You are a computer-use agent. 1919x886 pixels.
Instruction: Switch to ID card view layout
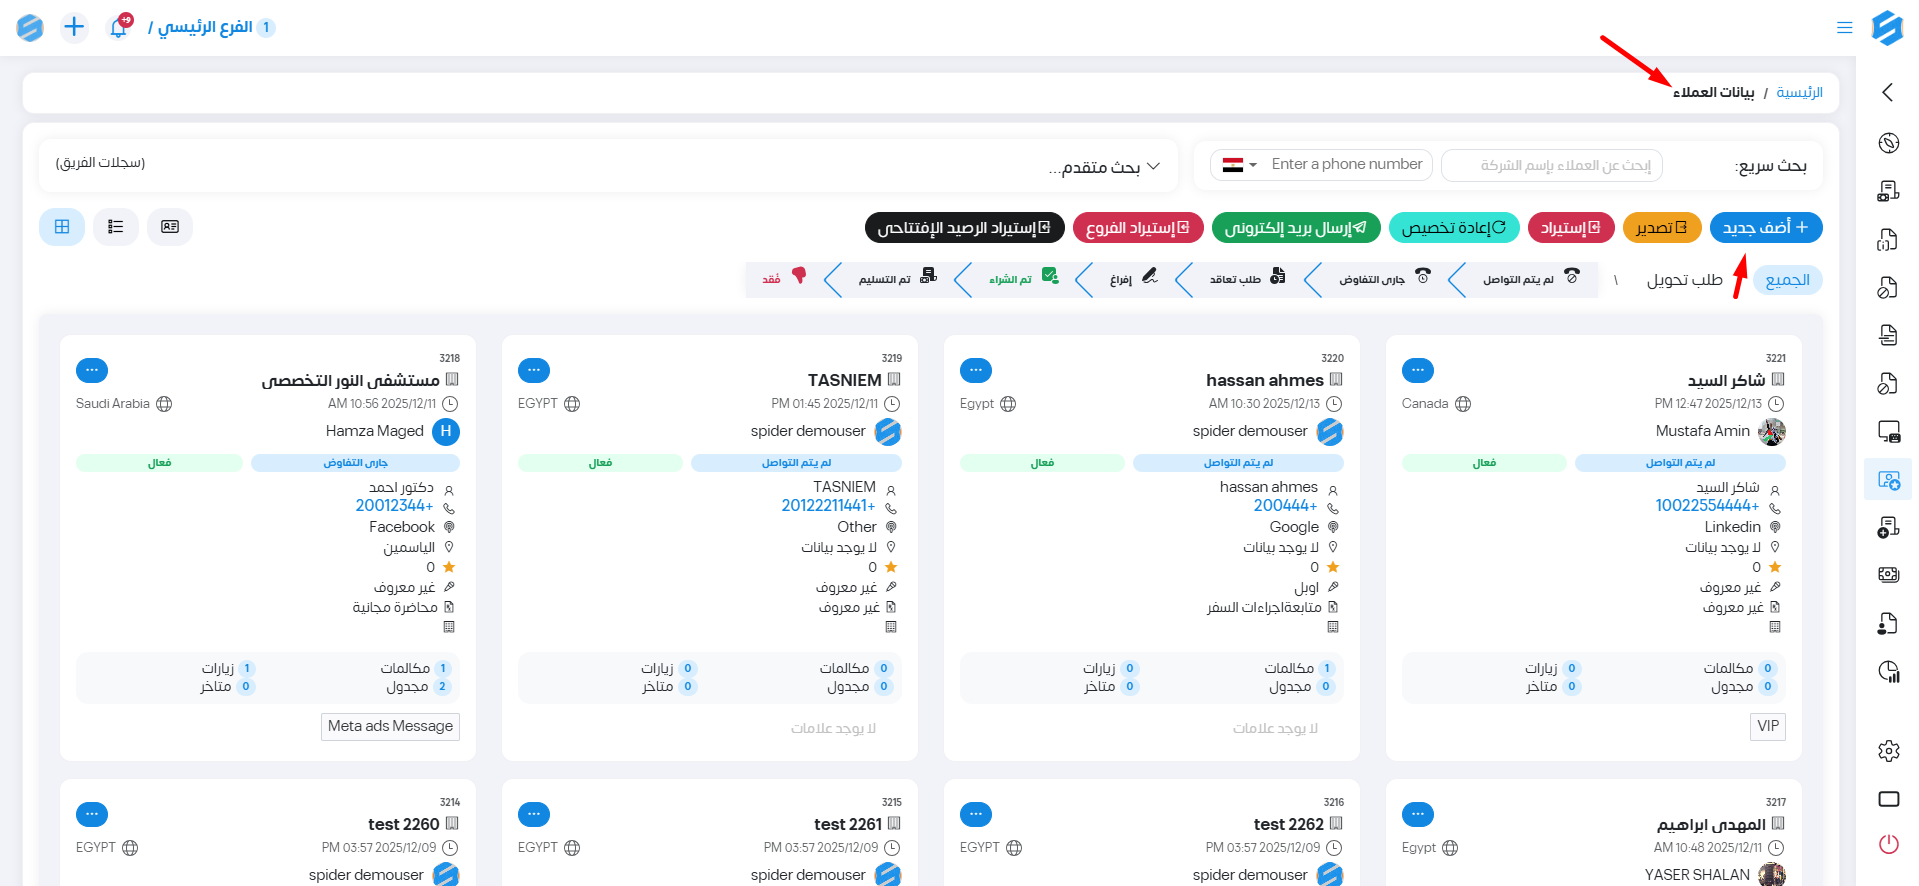170,227
